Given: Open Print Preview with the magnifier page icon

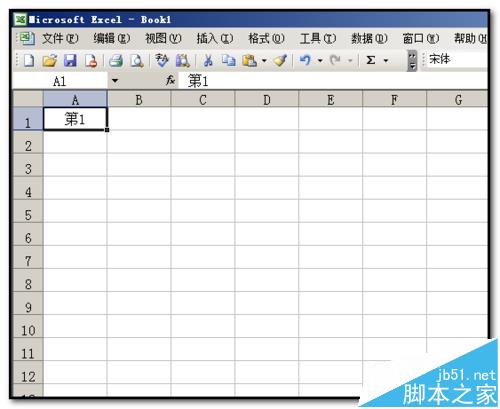Looking at the screenshot, I should [x=137, y=61].
